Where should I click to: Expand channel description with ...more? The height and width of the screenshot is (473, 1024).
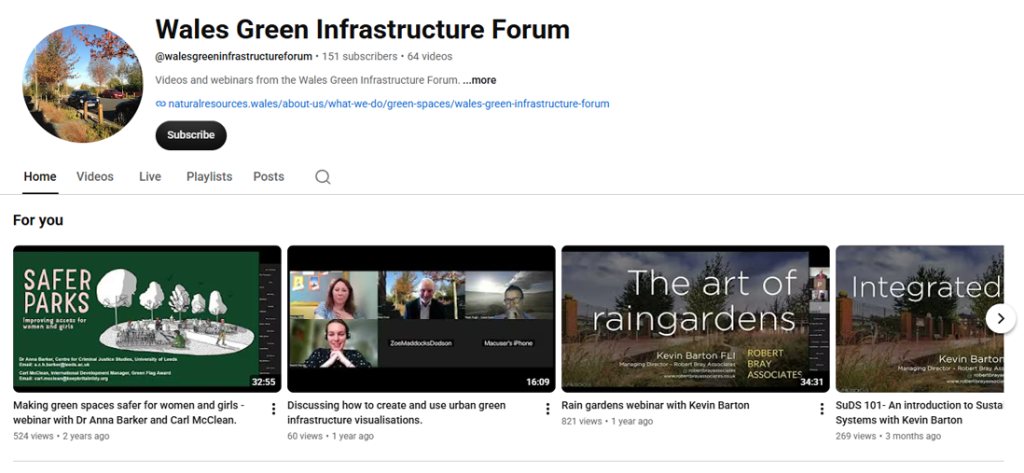(x=479, y=80)
